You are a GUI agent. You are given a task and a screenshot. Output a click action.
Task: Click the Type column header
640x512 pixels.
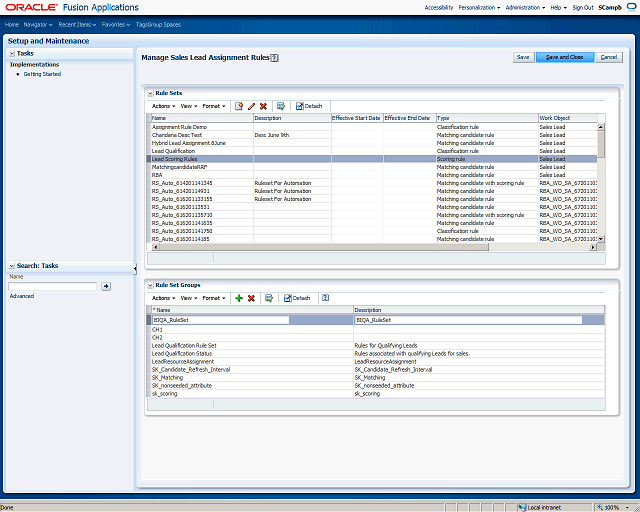point(487,118)
